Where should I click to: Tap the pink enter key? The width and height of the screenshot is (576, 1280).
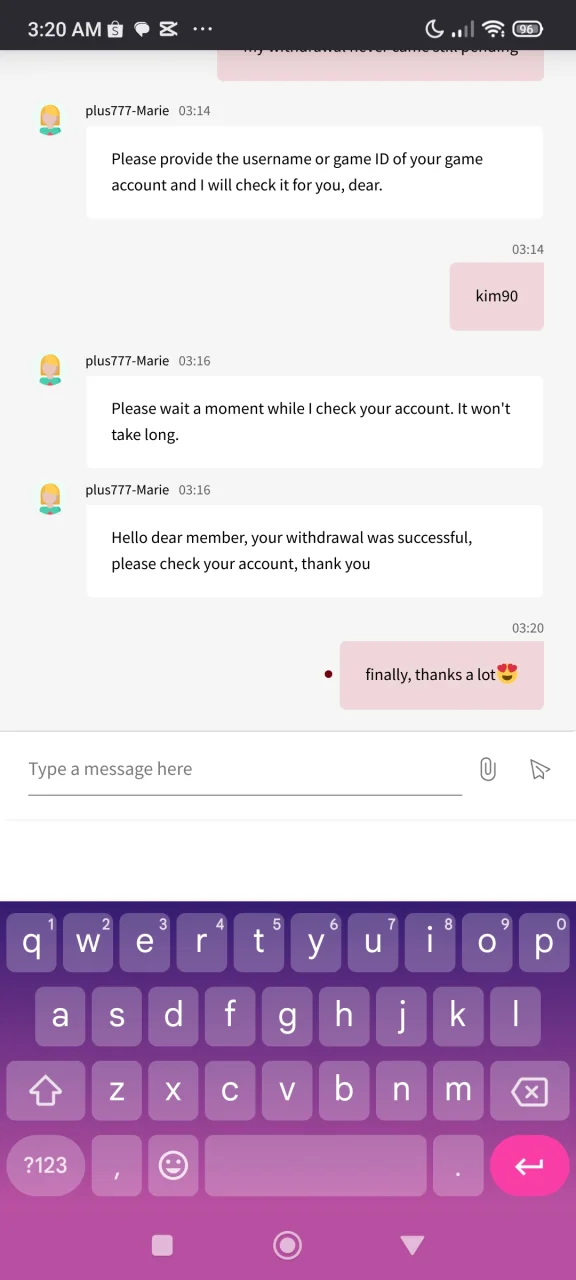click(x=529, y=1166)
